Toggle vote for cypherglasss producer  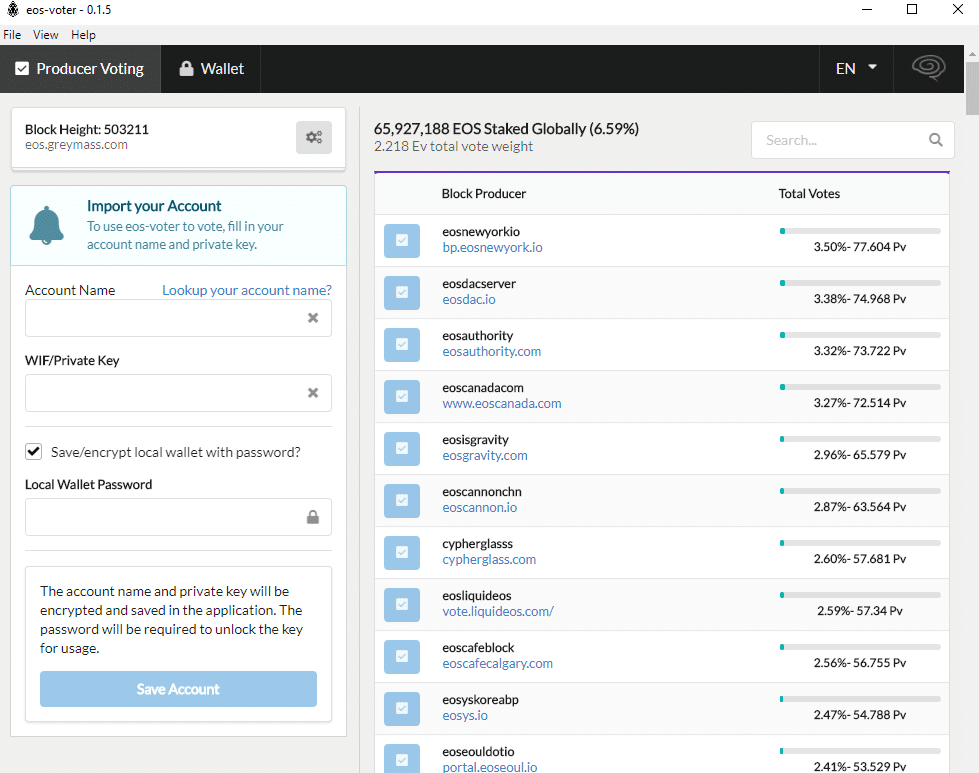(401, 552)
